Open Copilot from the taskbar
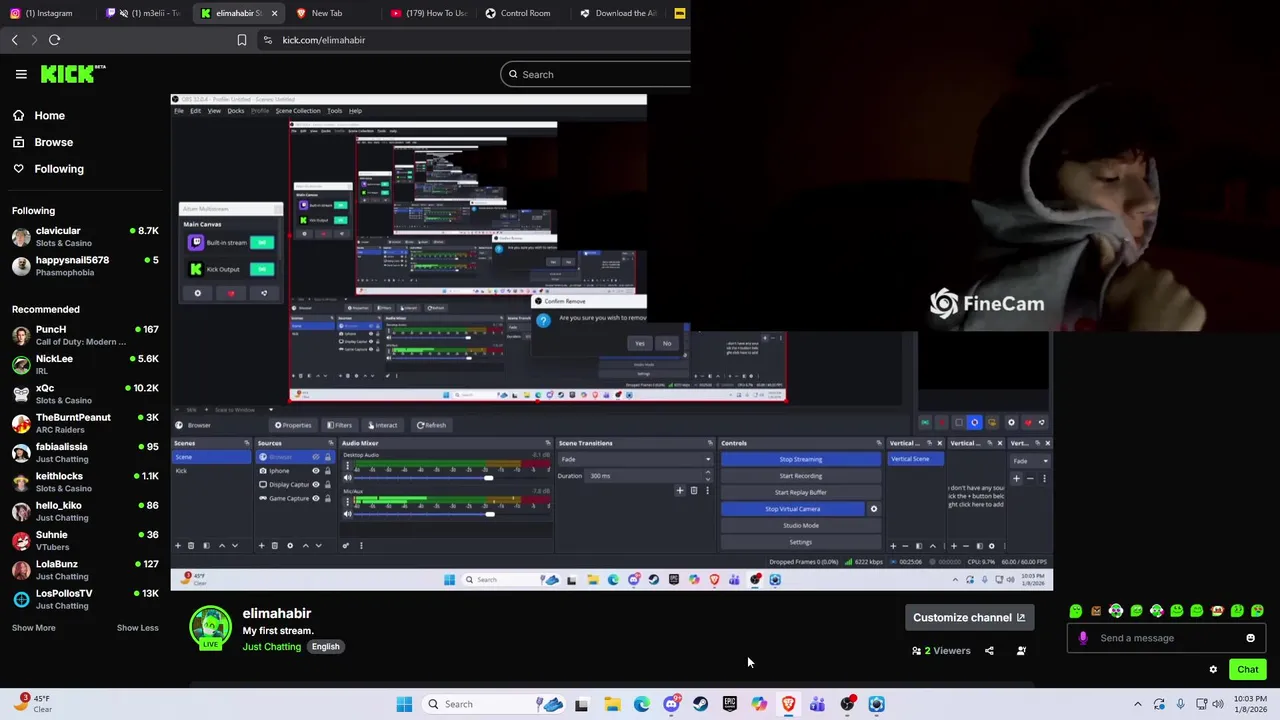This screenshot has height=720, width=1280. (759, 704)
